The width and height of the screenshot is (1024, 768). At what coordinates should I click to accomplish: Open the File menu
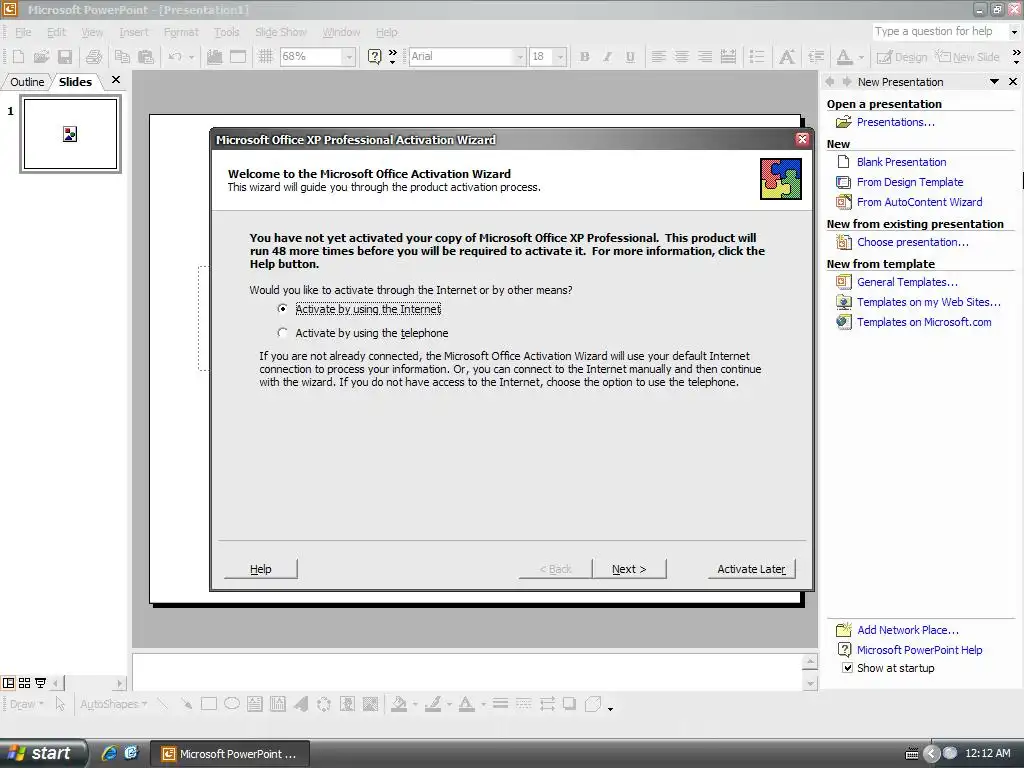23,32
